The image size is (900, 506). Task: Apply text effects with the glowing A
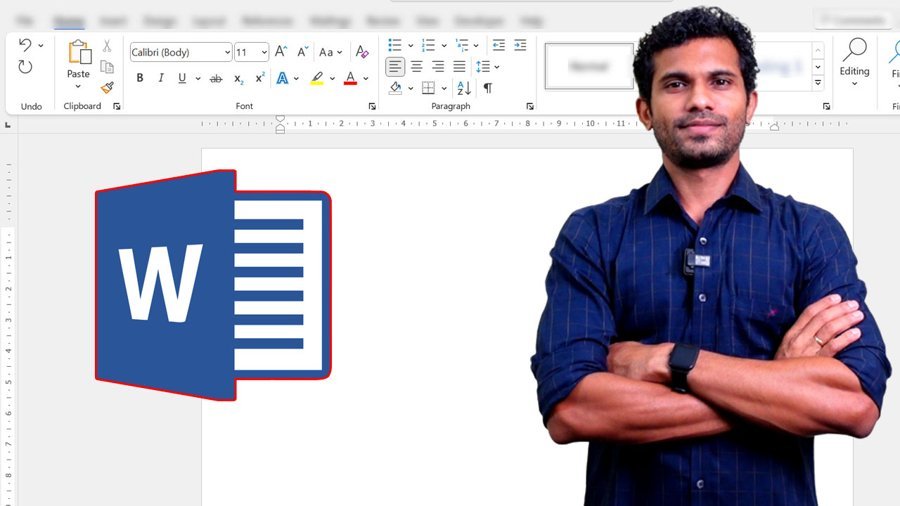(282, 78)
